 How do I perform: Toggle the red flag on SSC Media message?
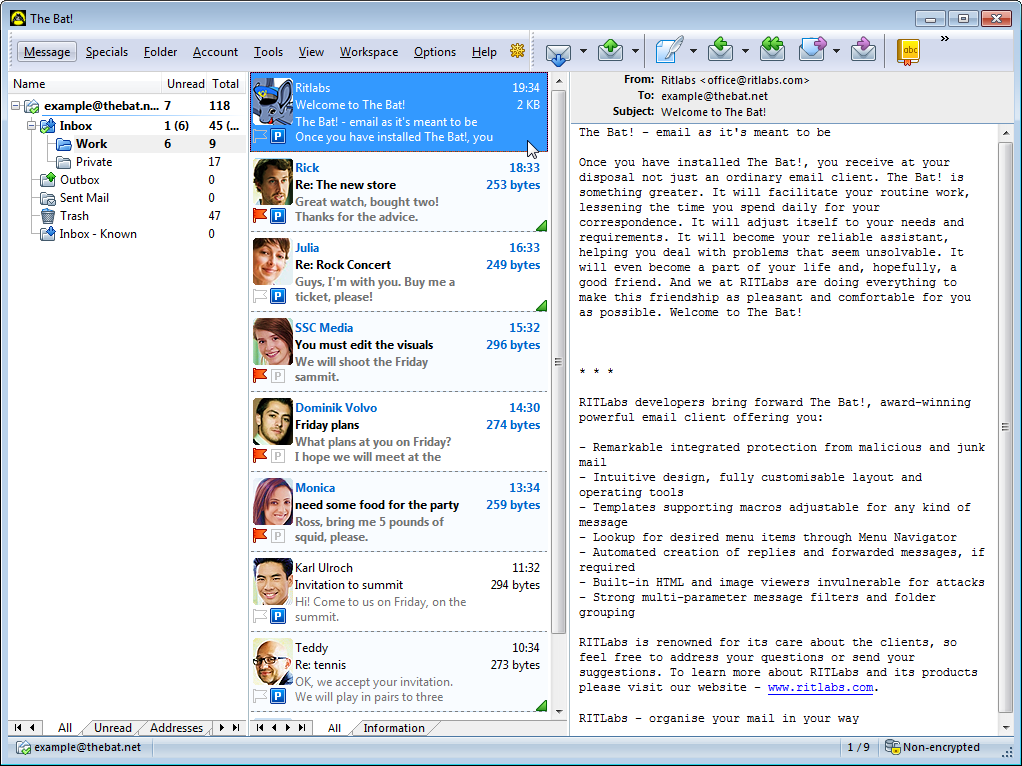(260, 375)
